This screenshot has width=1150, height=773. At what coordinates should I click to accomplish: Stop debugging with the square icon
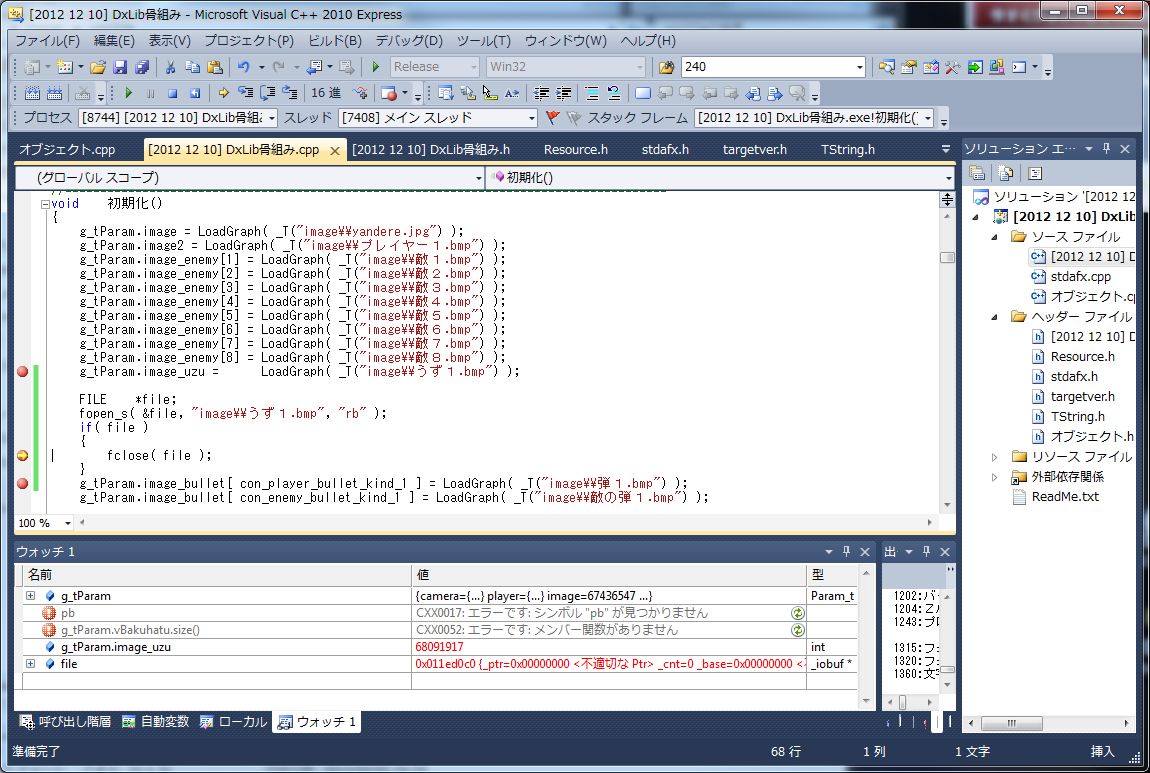click(172, 93)
